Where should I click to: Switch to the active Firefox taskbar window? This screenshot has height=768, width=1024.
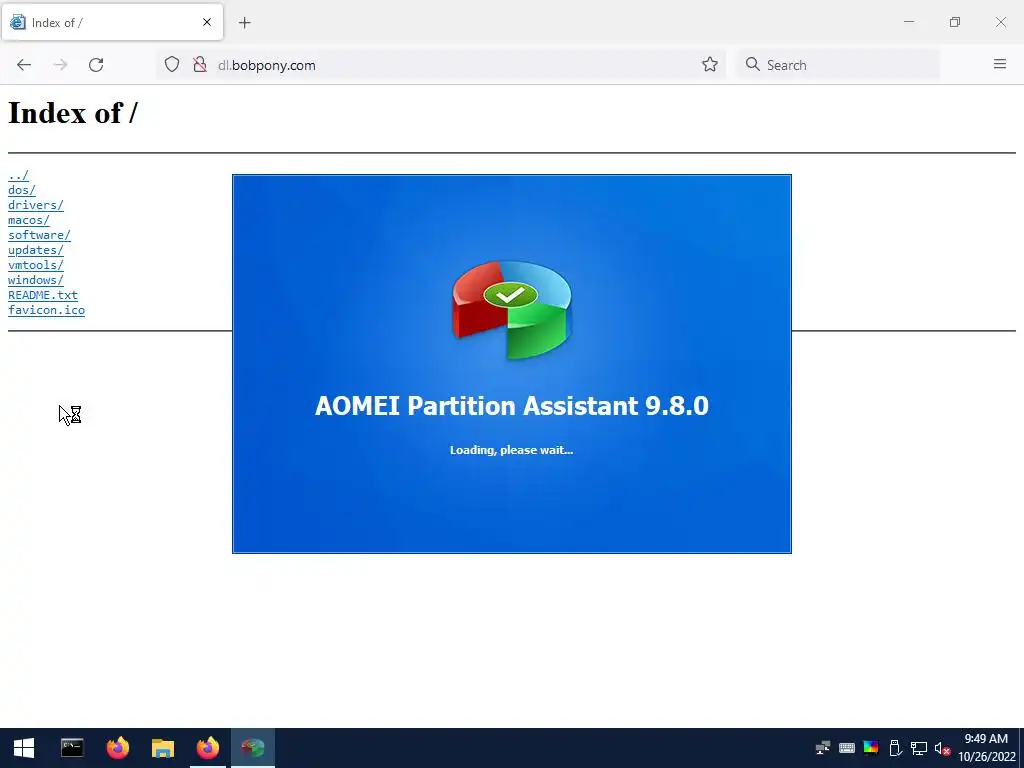click(208, 748)
